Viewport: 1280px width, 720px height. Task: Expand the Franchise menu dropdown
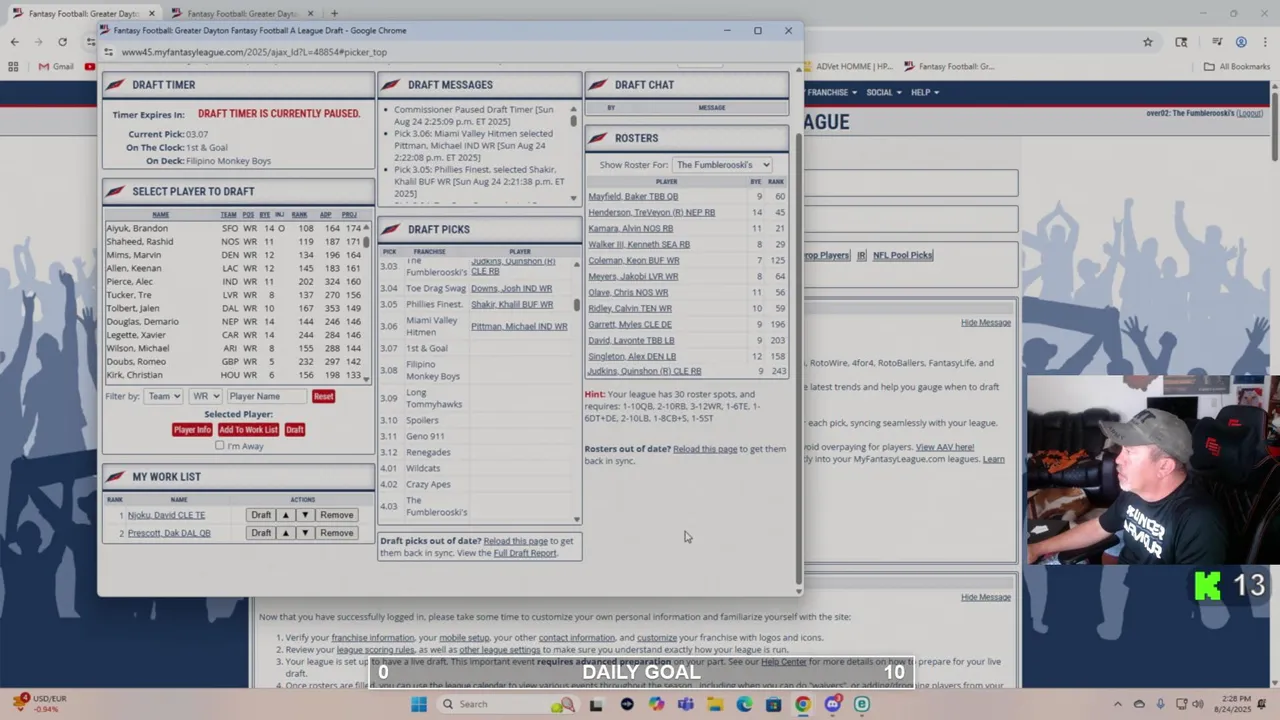coord(832,92)
